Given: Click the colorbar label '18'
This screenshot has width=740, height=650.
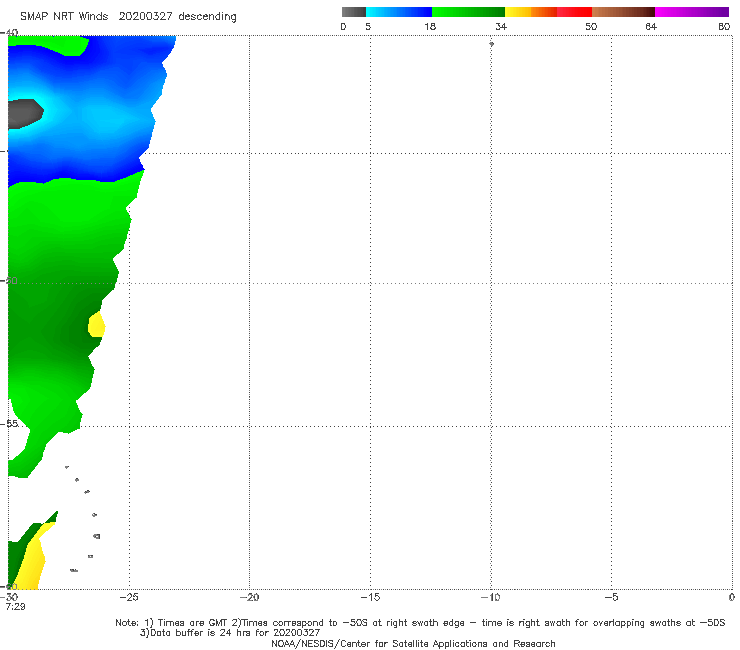Looking at the screenshot, I should click(430, 27).
